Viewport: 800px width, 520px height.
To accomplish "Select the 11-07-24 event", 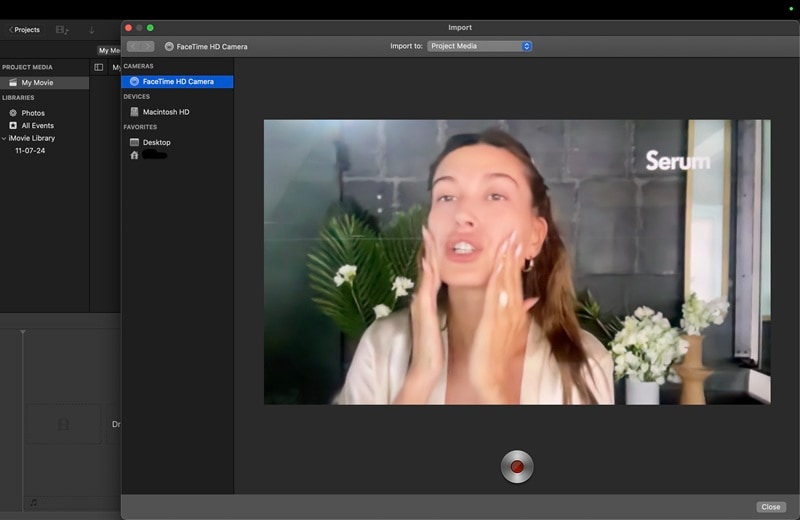I will 30,151.
